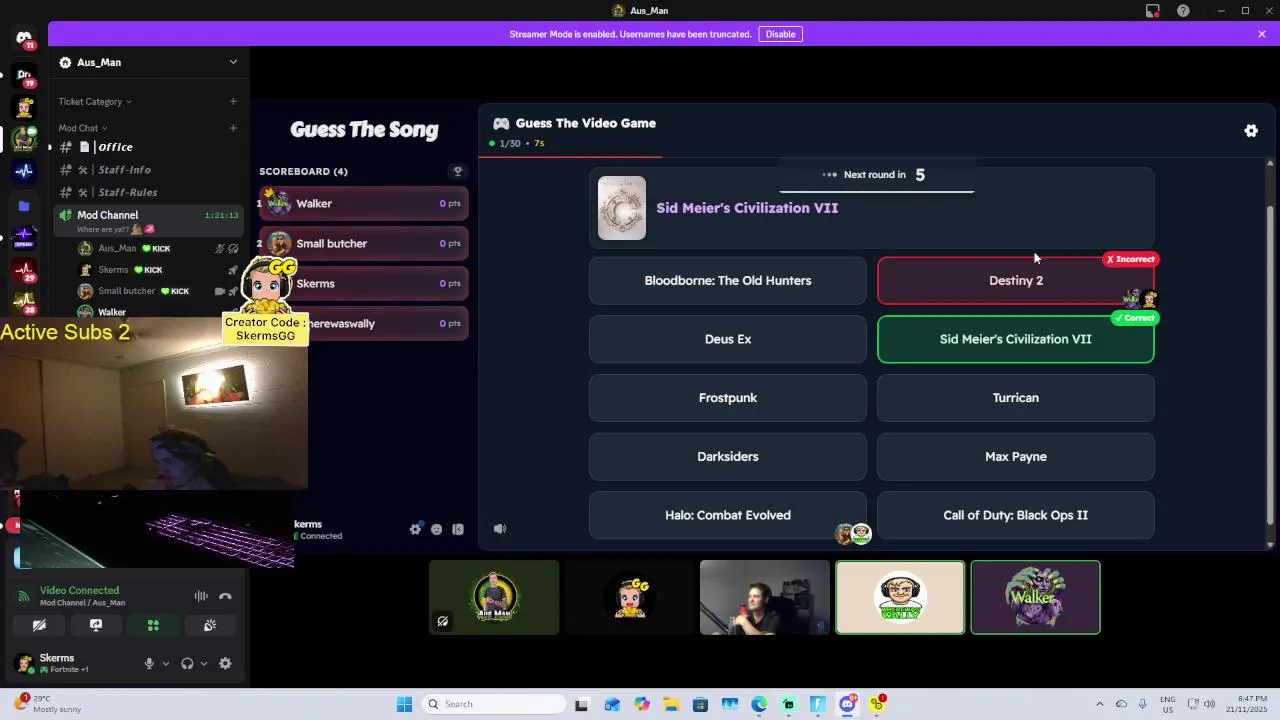
Task: Disconnect from voice call hang-up icon
Action: [x=226, y=596]
